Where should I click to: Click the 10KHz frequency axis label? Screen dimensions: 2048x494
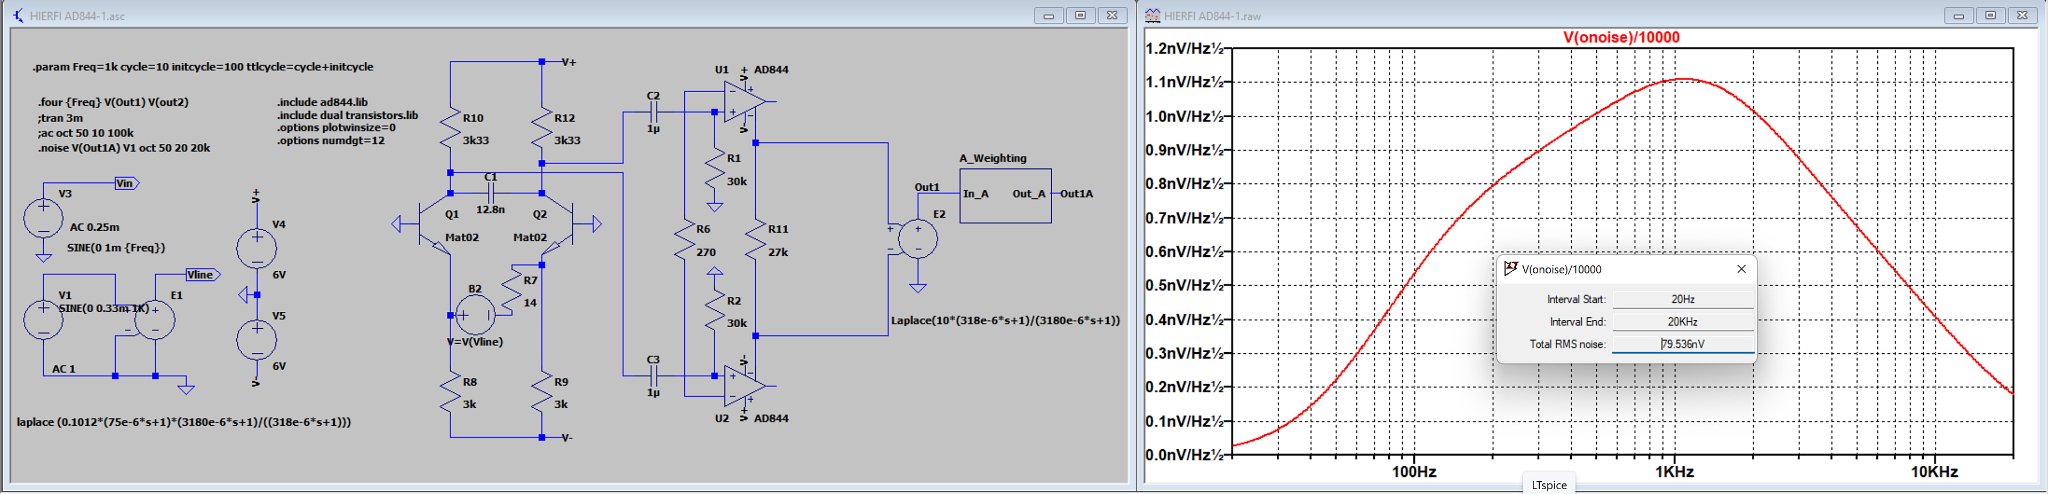click(1933, 471)
